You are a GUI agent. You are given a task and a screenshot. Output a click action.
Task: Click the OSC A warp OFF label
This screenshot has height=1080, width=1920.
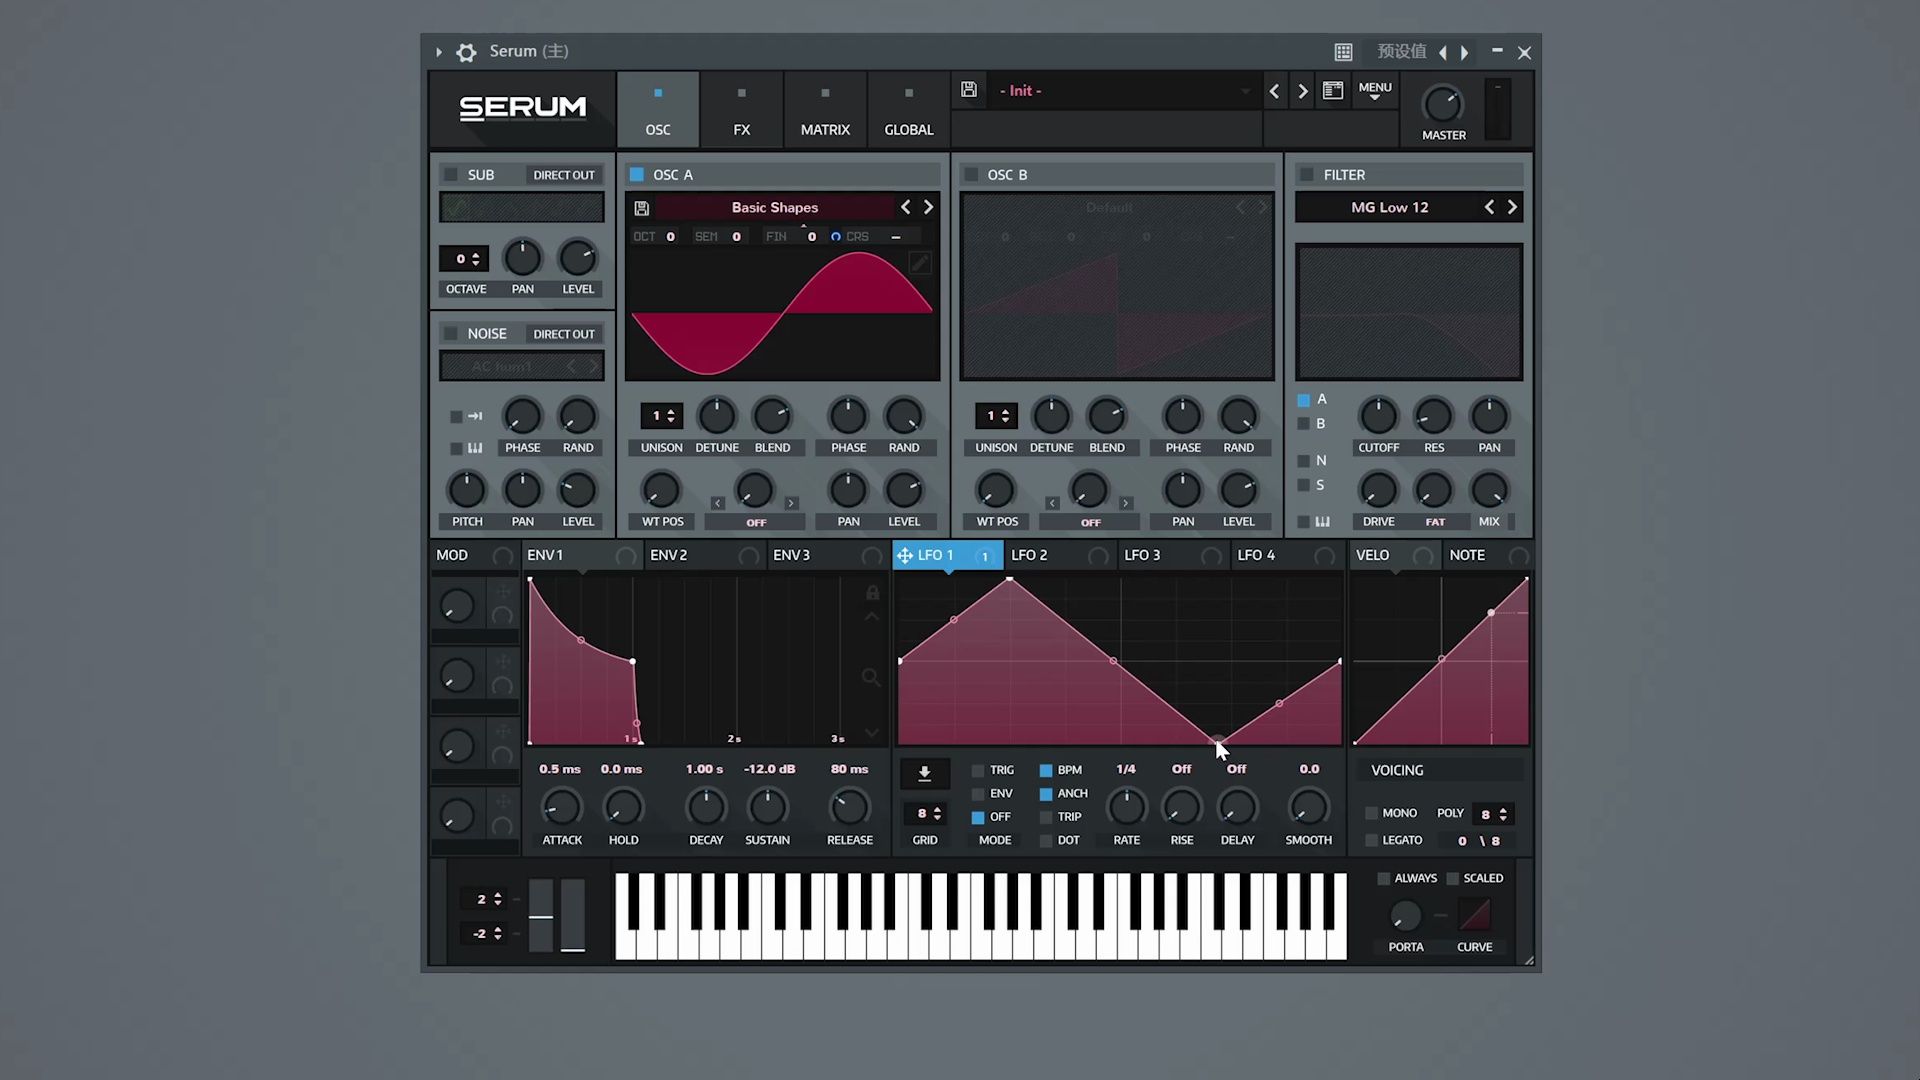coord(756,522)
